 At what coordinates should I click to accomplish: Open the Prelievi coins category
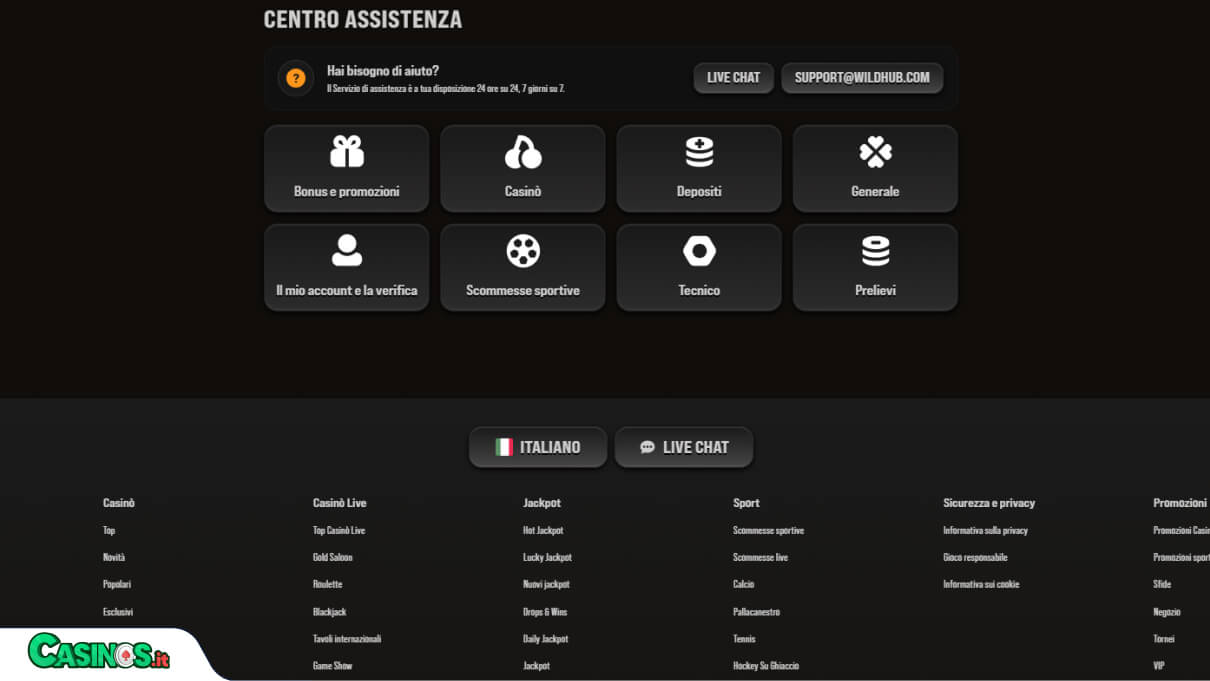(875, 267)
